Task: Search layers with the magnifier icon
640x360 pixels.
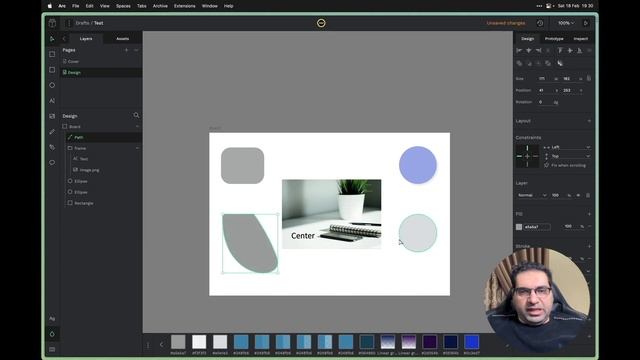Action: tap(136, 116)
